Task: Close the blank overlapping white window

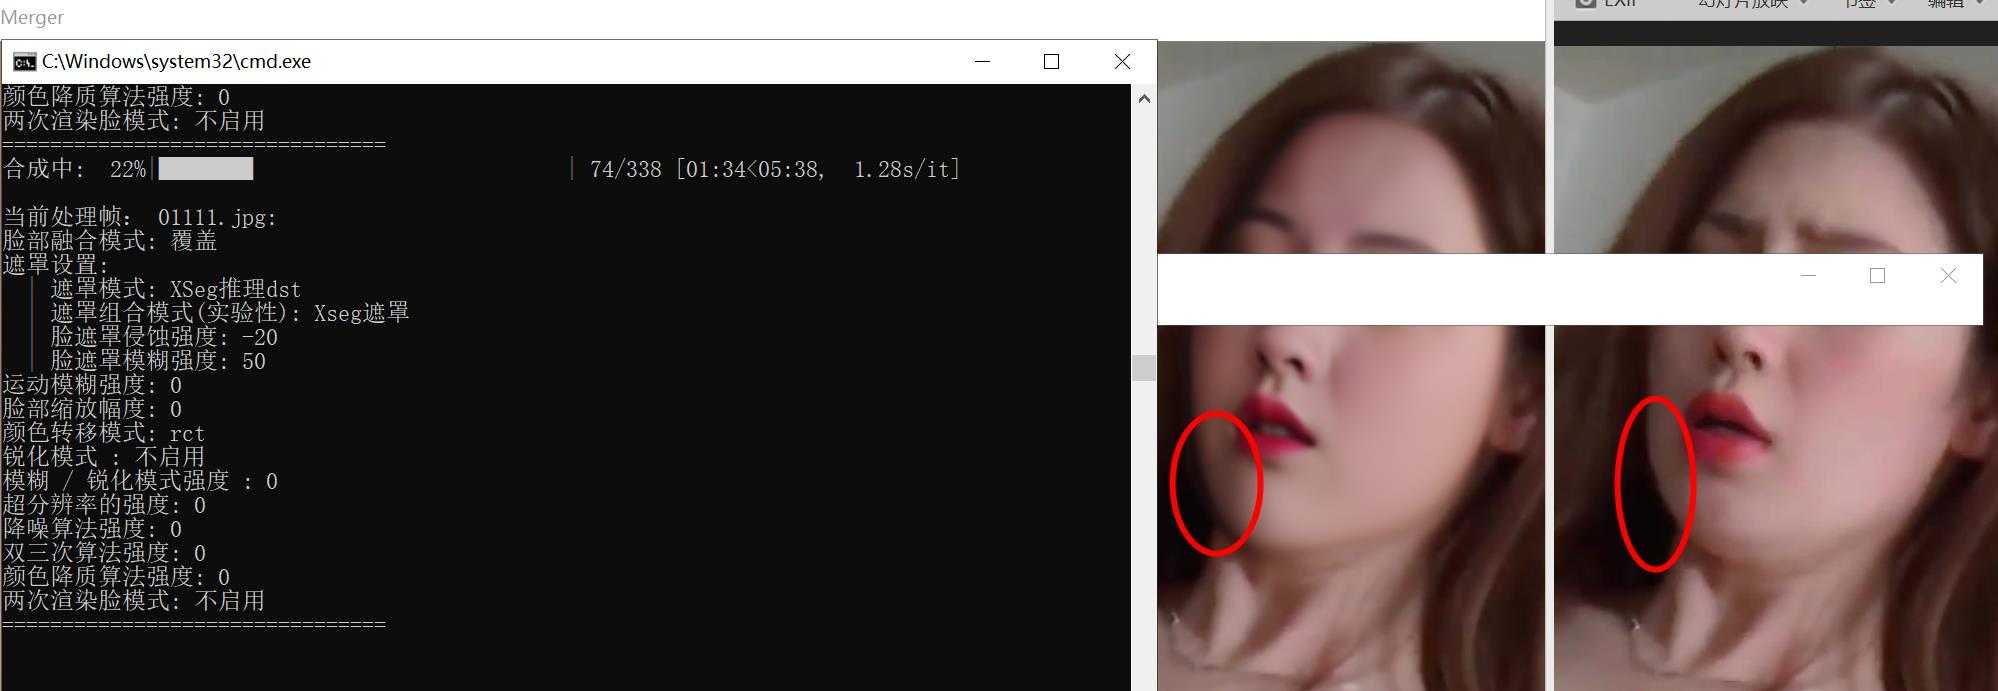Action: click(x=1948, y=276)
